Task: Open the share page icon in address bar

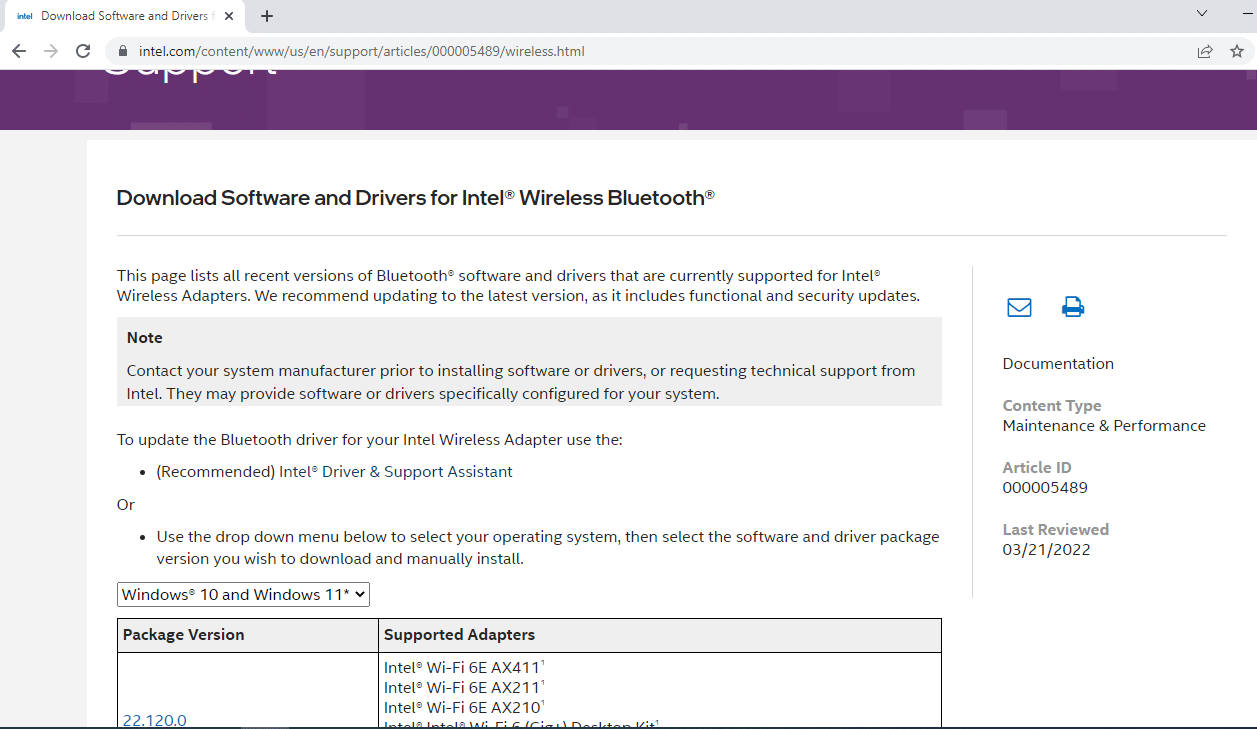Action: tap(1205, 51)
